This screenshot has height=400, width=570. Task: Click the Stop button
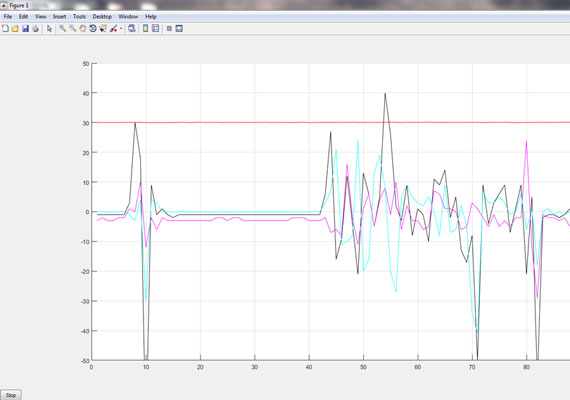coord(11,395)
